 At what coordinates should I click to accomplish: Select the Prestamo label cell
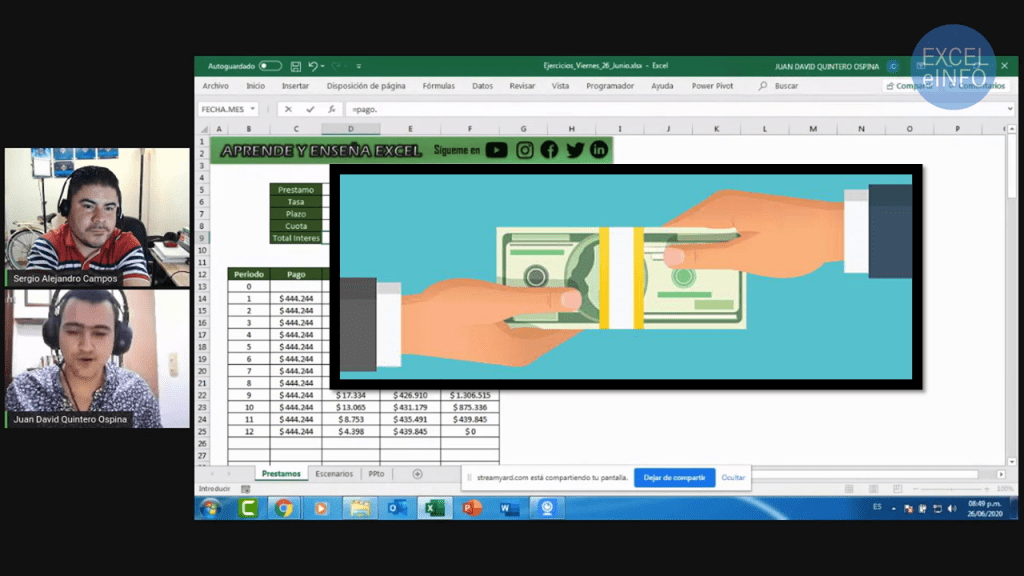coord(296,189)
